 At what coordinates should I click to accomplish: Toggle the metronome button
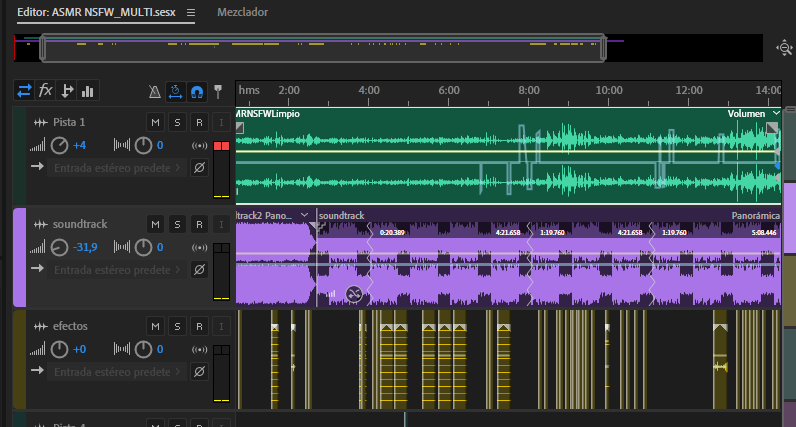coord(155,91)
